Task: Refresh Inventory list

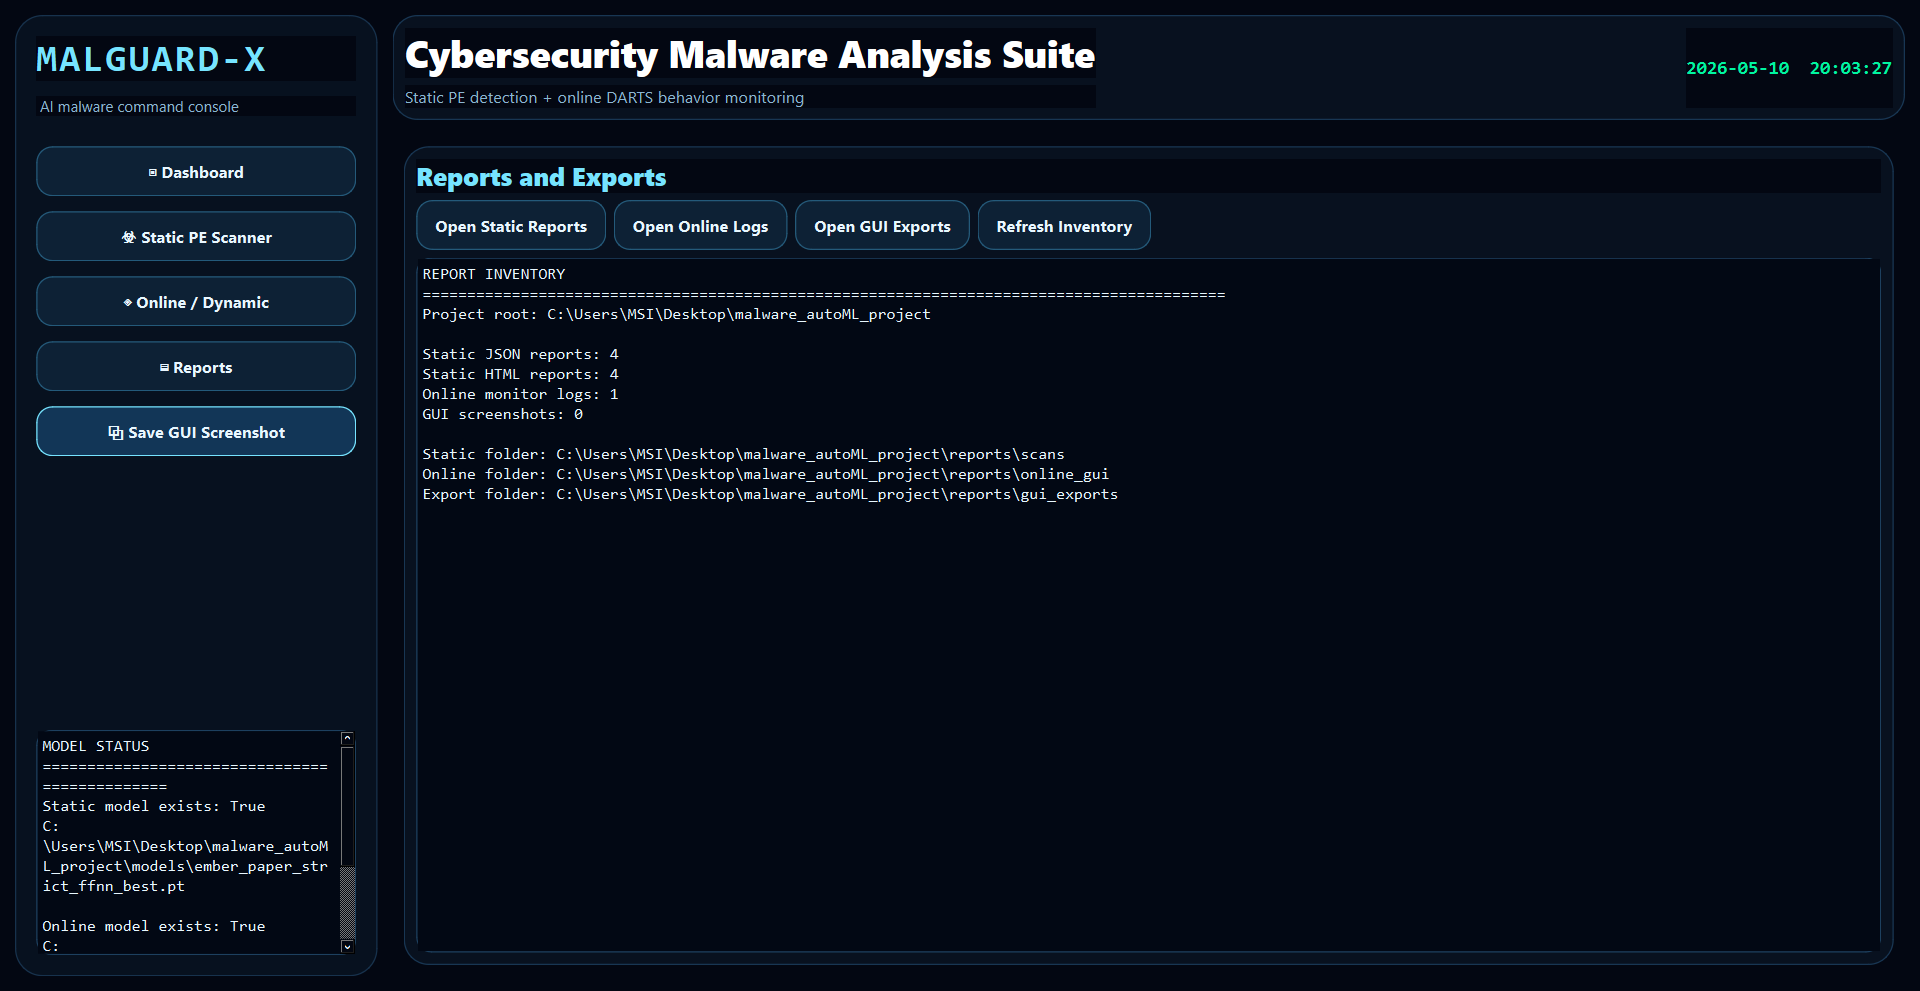Action: 1064,226
